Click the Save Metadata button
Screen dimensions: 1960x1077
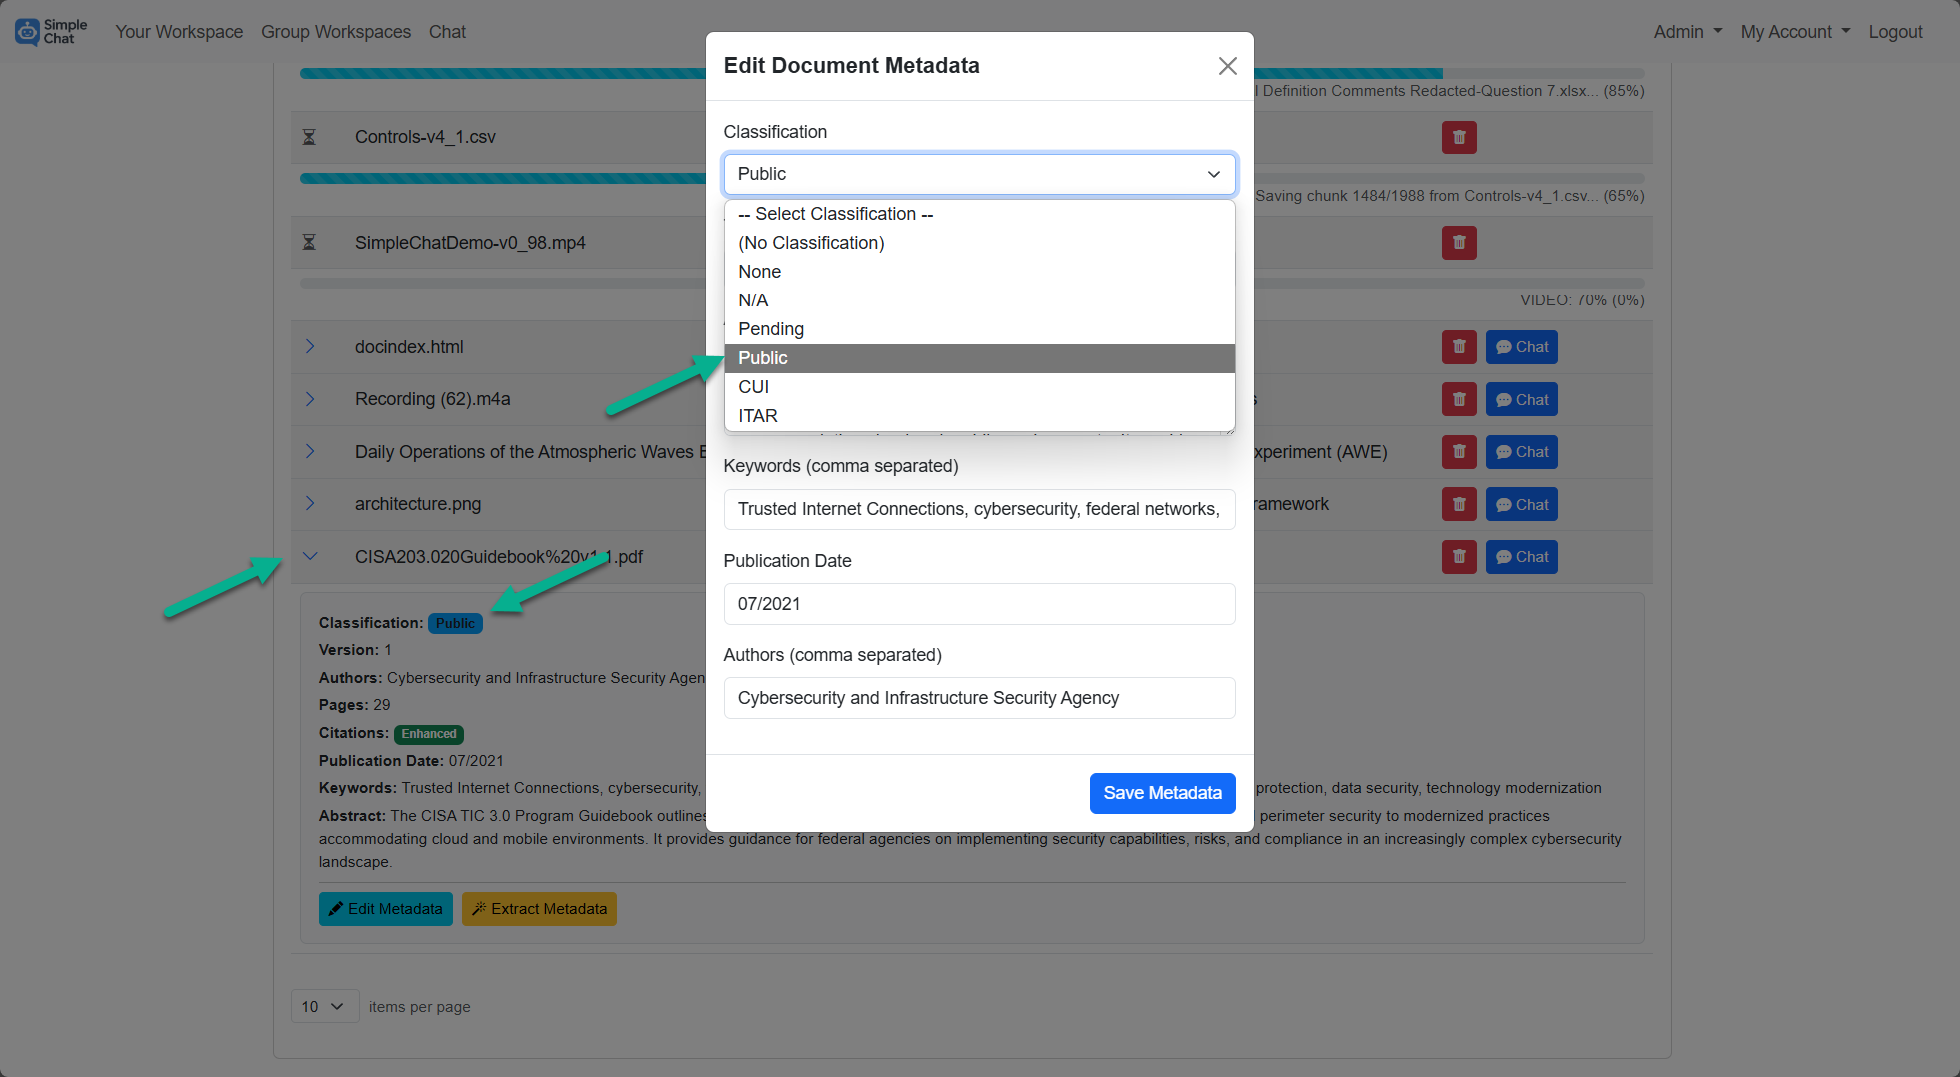[1163, 793]
